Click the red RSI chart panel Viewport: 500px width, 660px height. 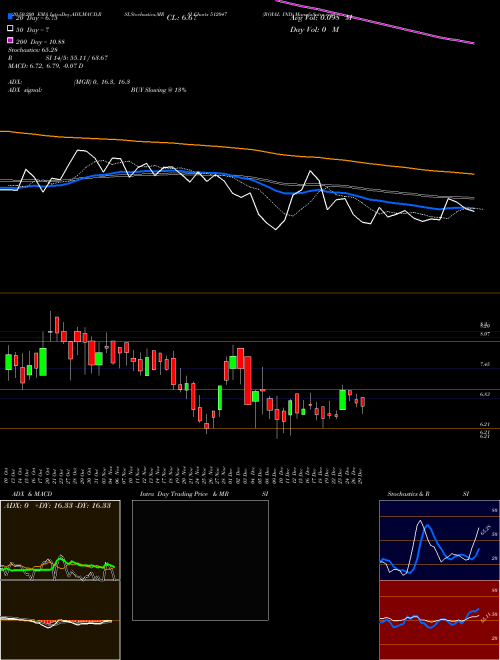click(439, 620)
